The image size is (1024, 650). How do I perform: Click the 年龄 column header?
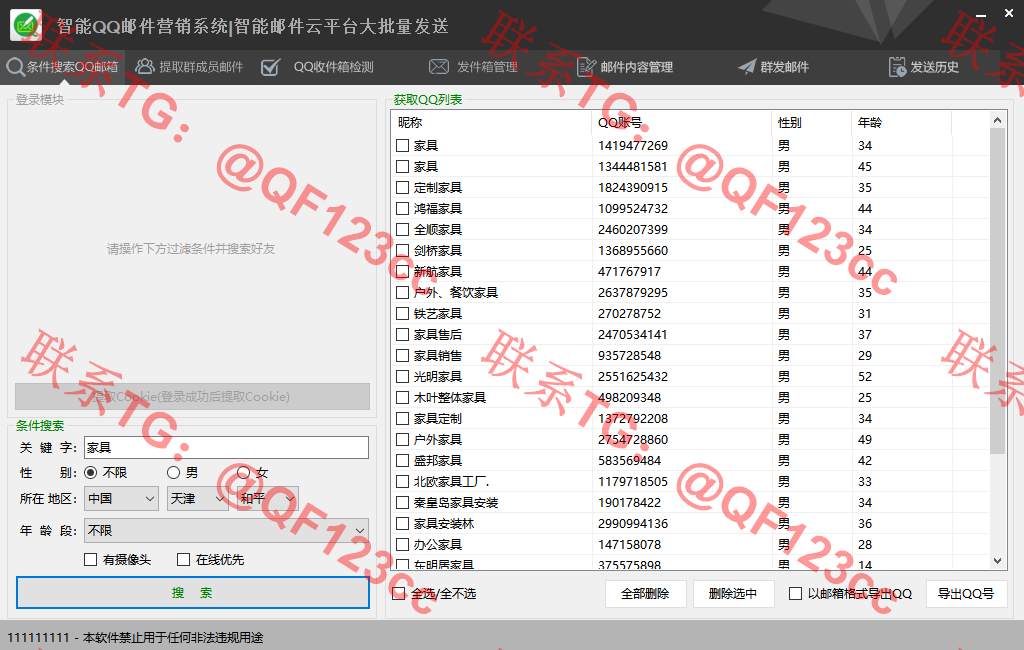[902, 122]
